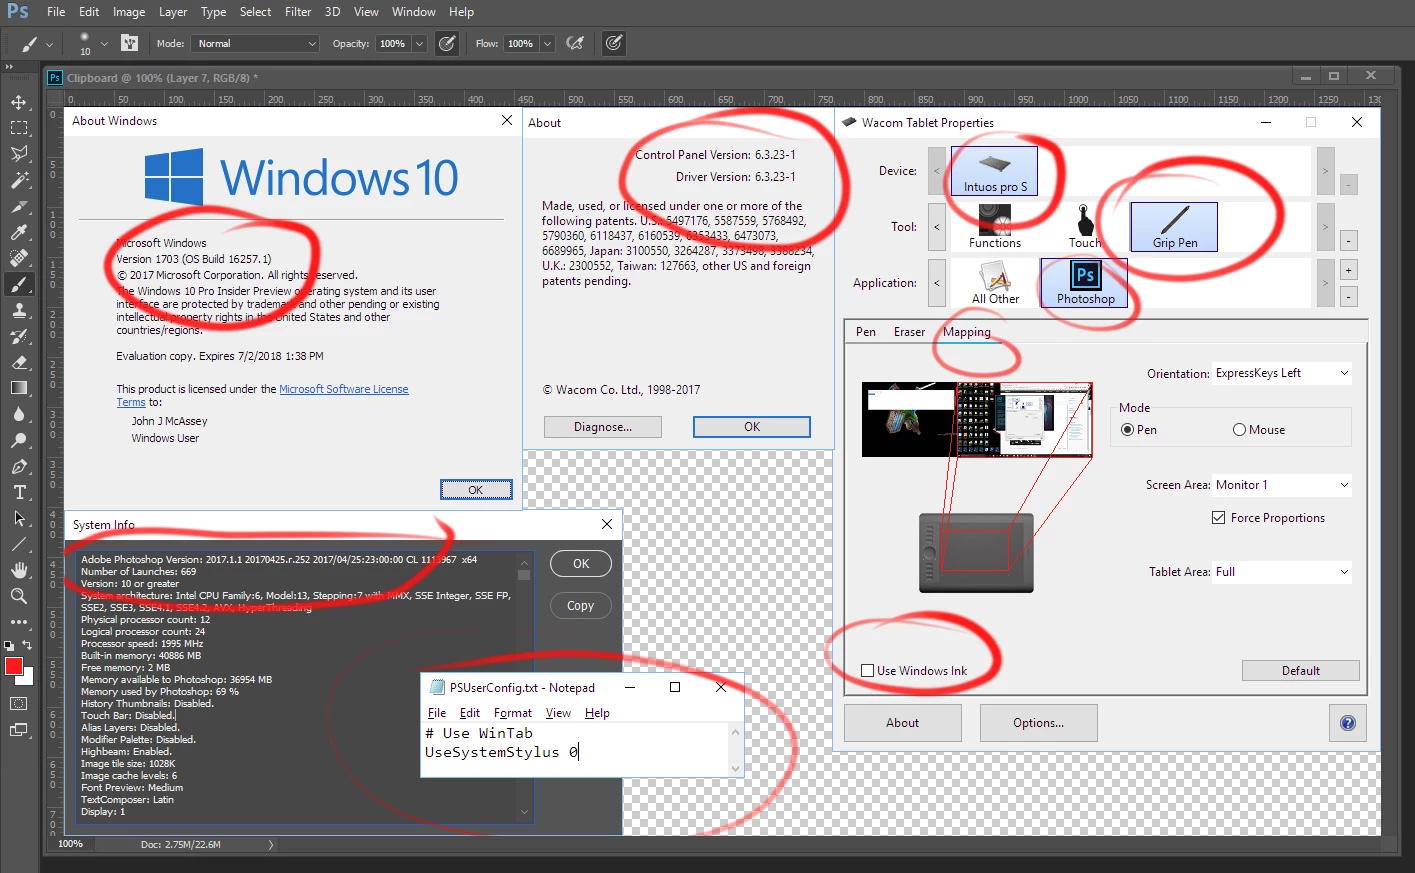Toggle pressure for opacity icon
This screenshot has width=1415, height=873.
coord(447,43)
